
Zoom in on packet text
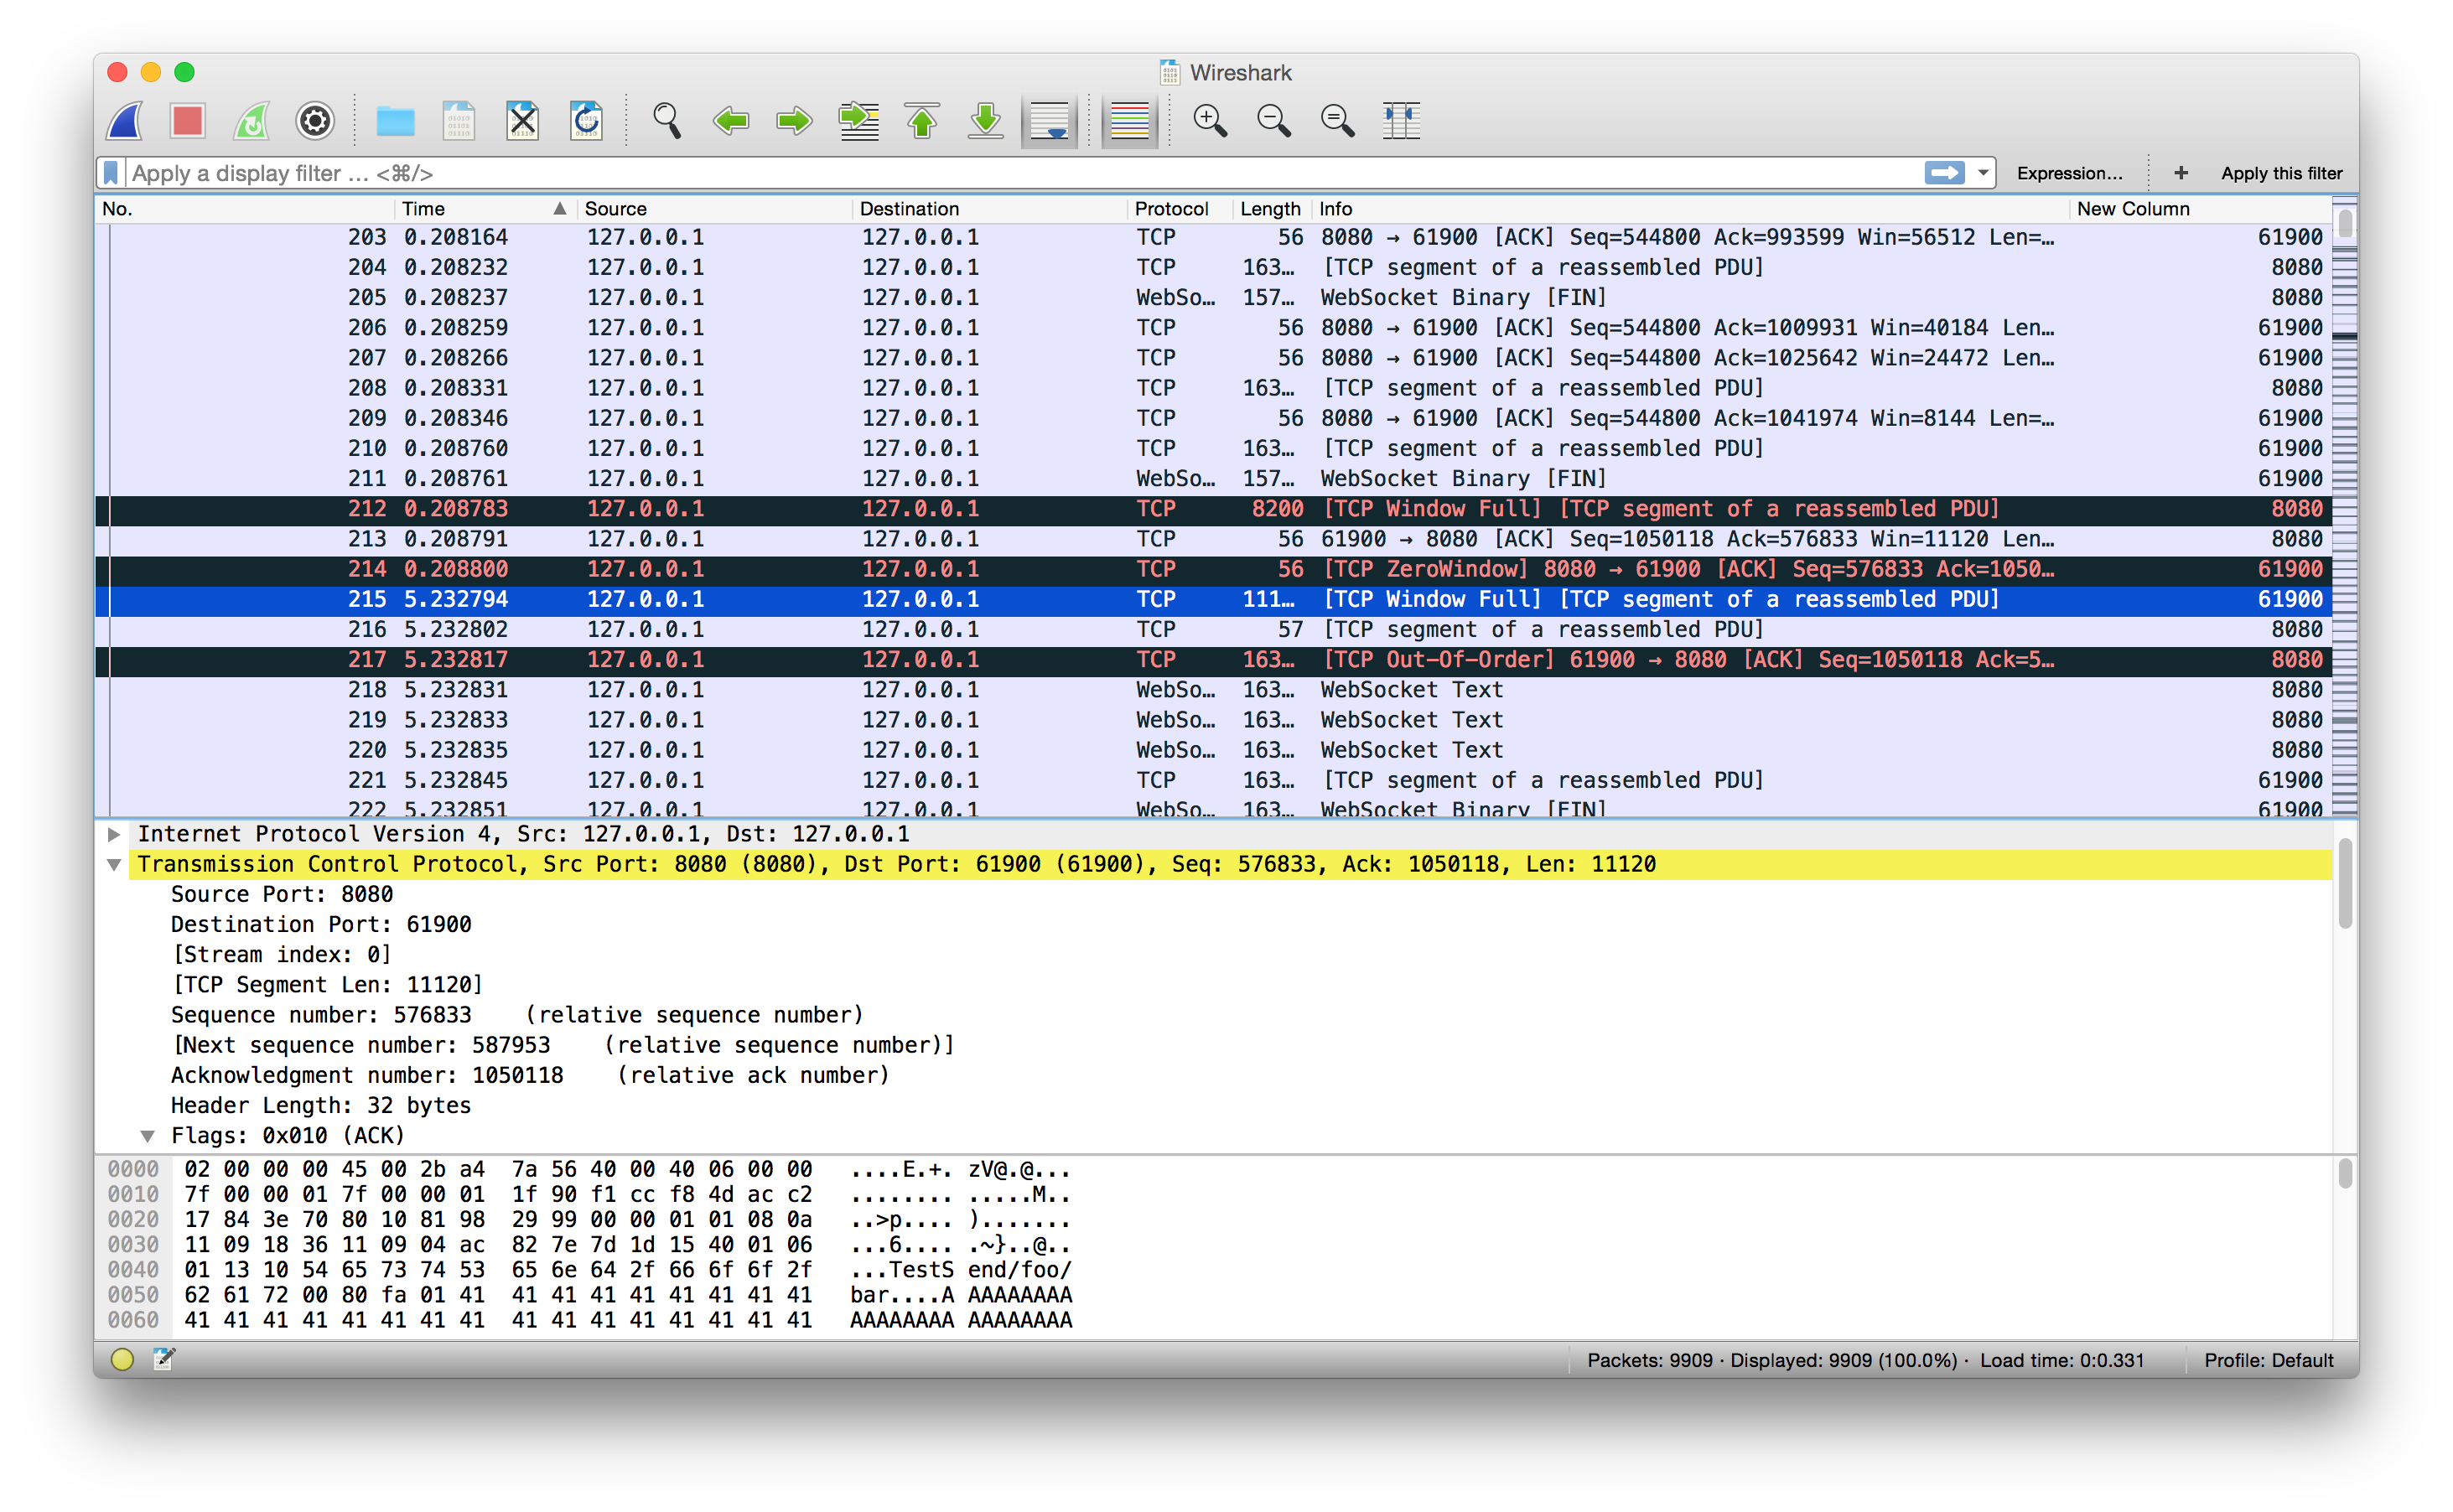point(1210,121)
